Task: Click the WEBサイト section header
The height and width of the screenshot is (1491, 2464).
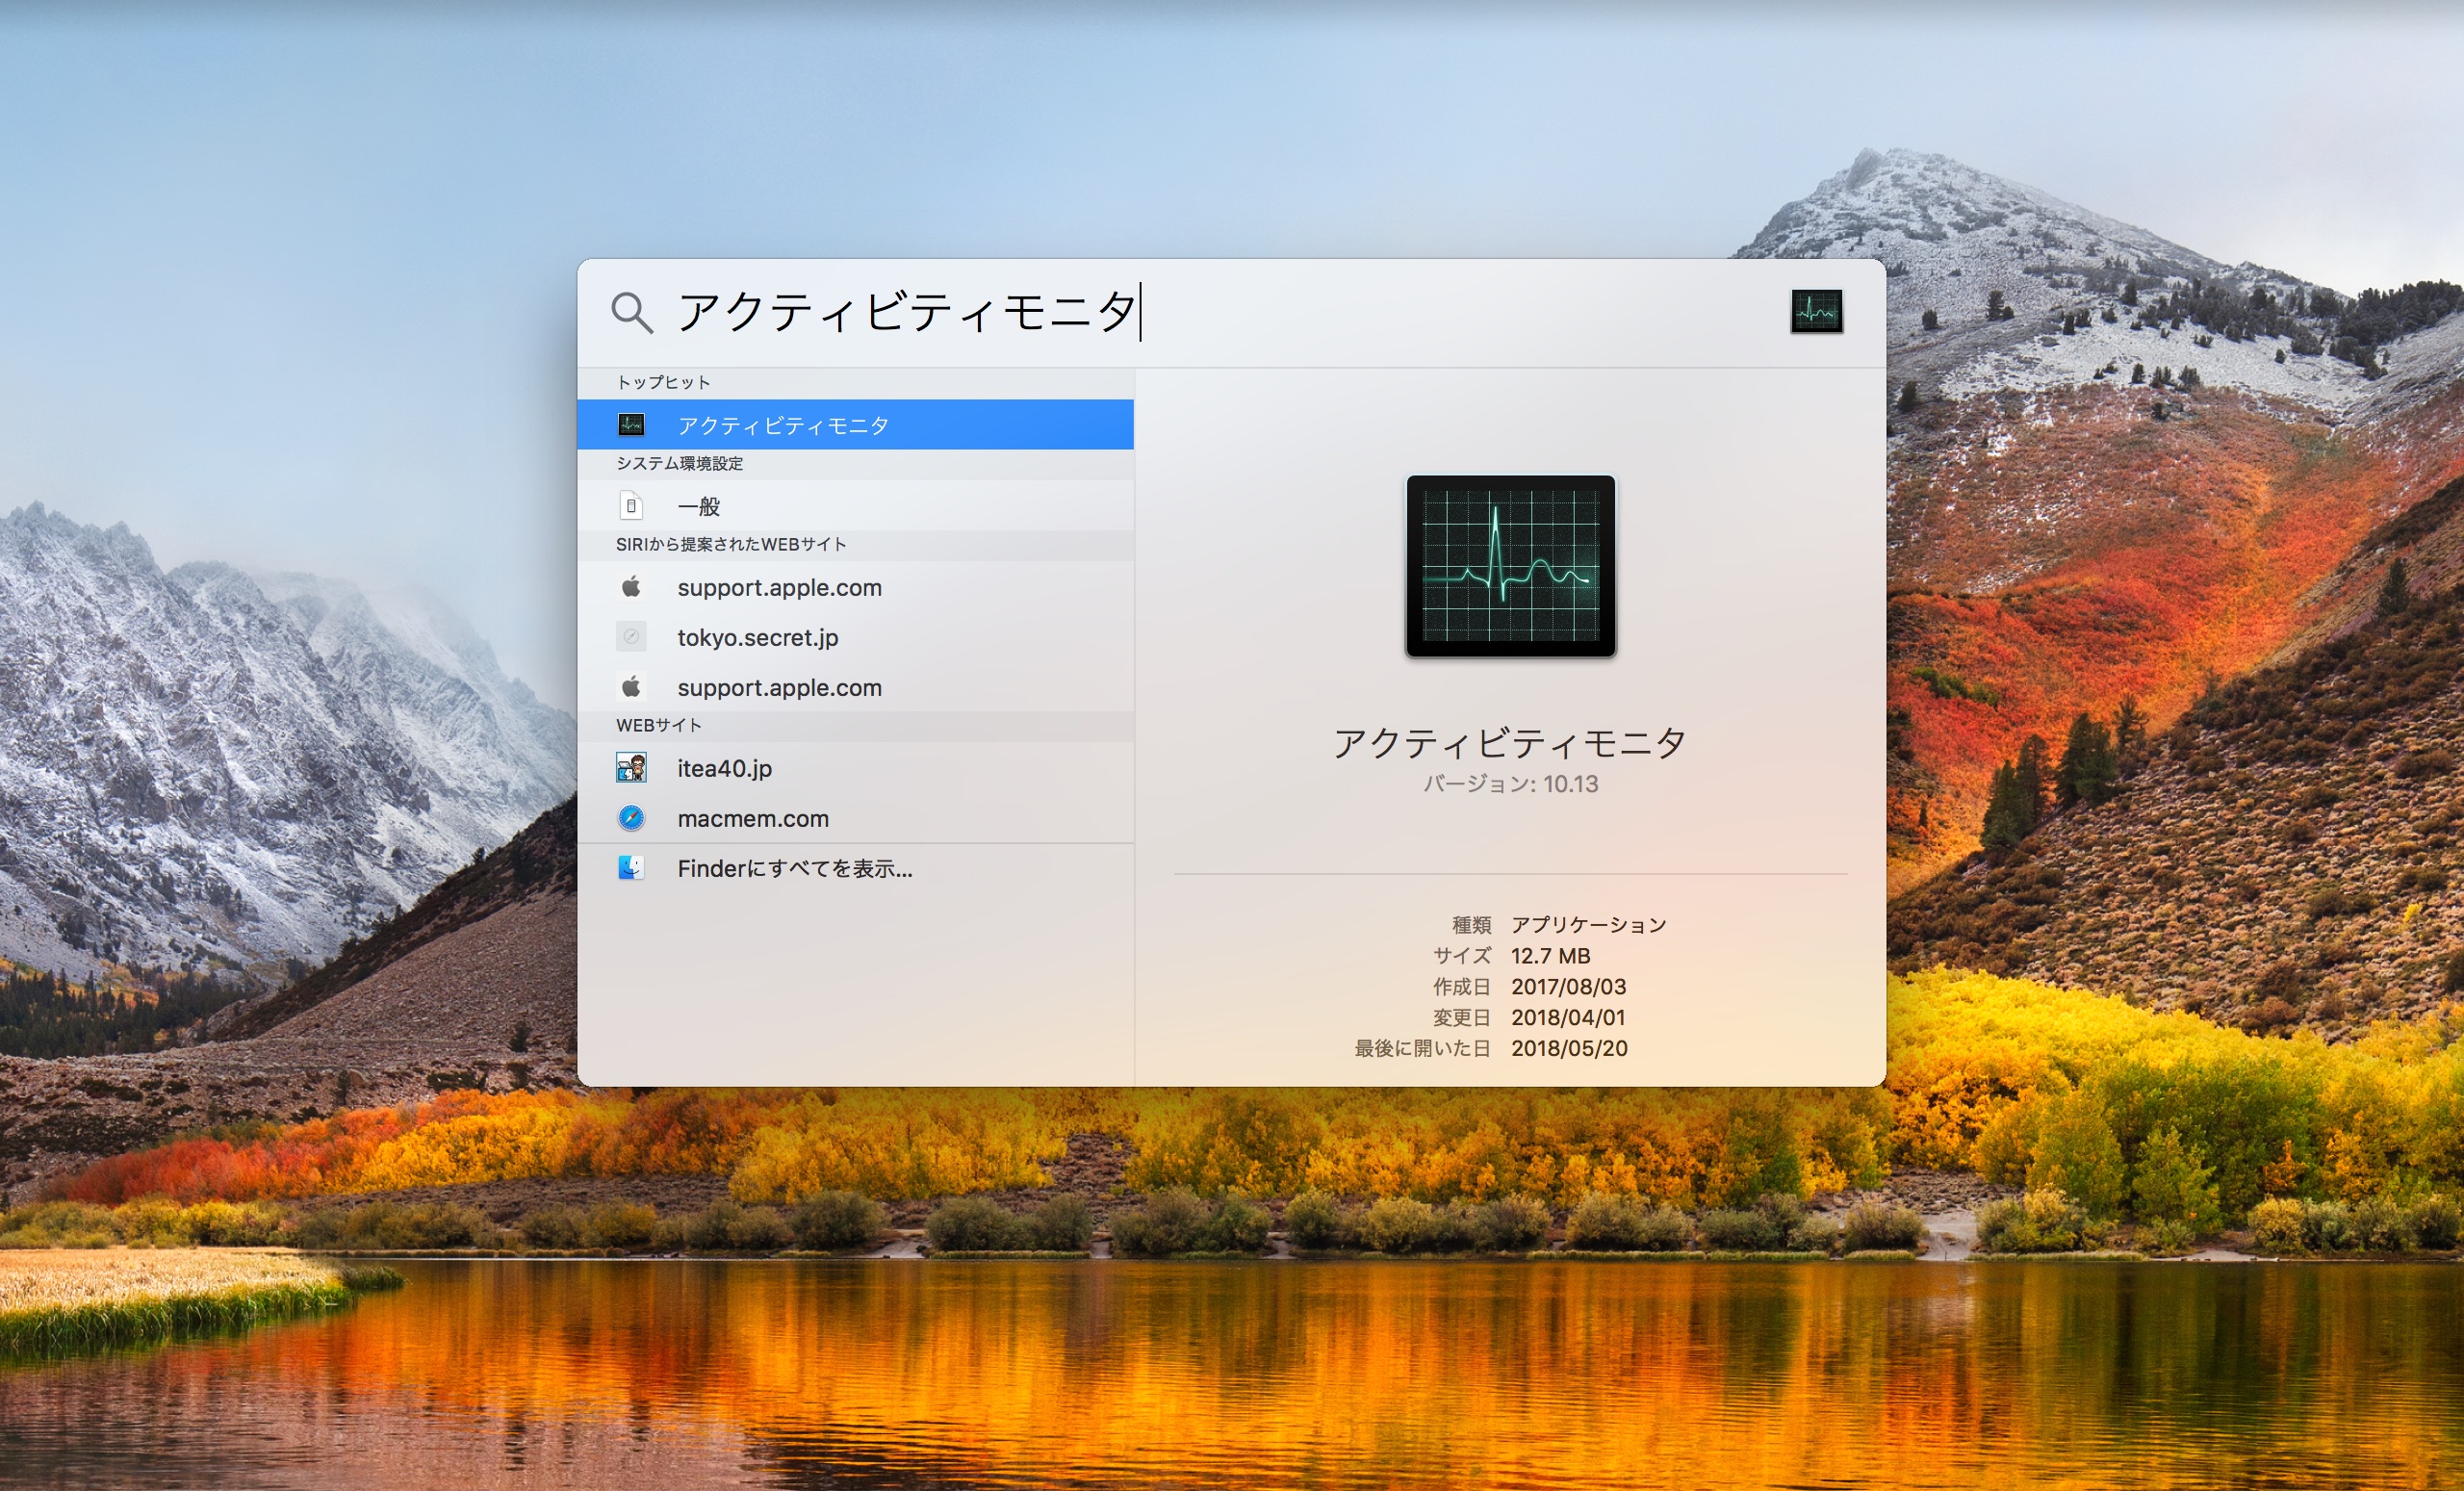Action: tap(659, 726)
